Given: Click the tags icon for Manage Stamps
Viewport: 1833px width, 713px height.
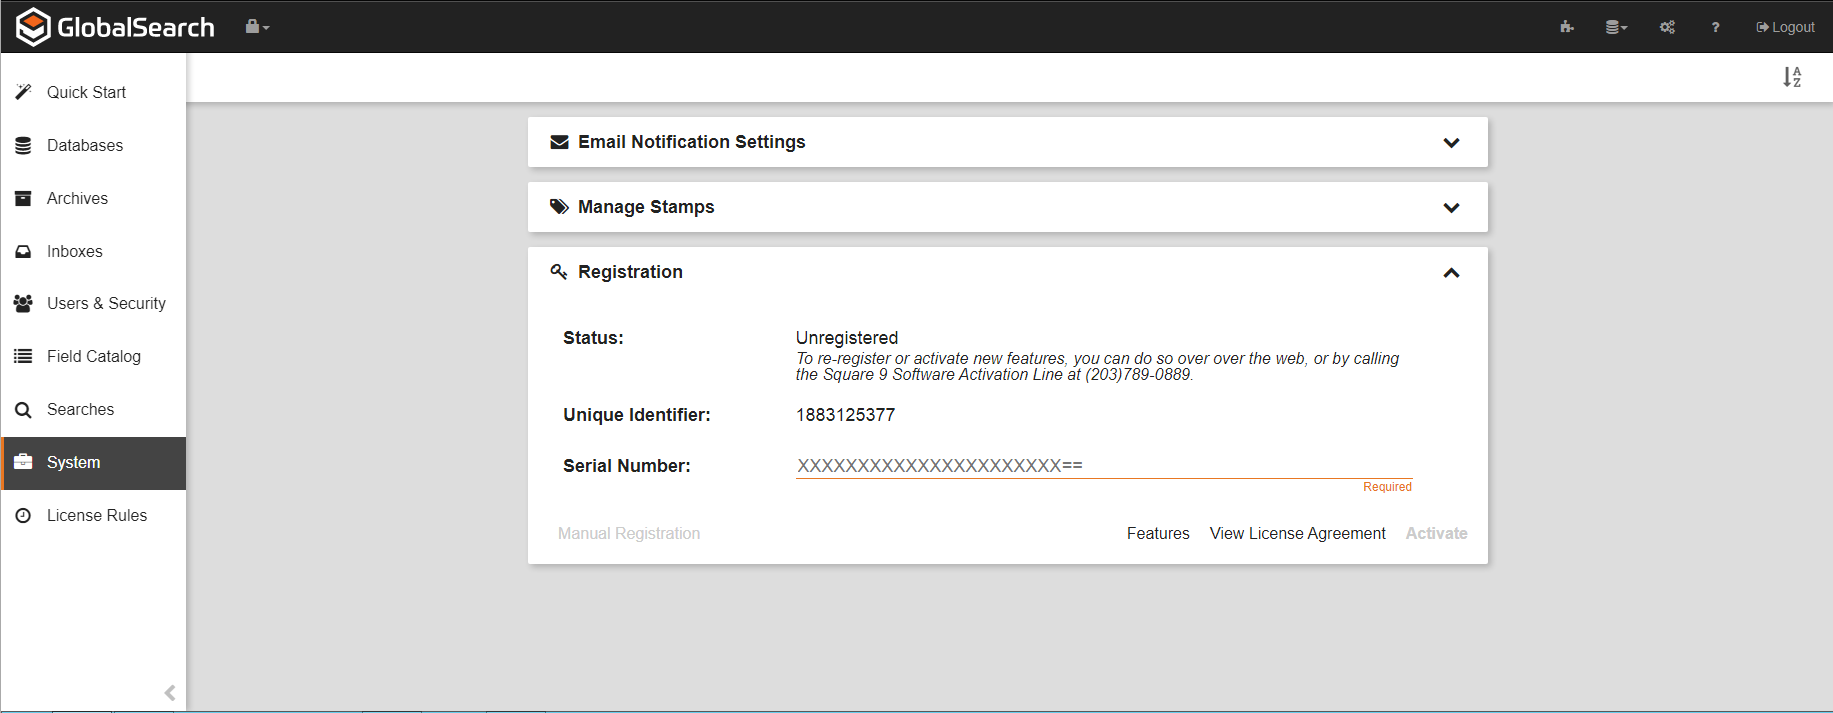Looking at the screenshot, I should click(559, 207).
